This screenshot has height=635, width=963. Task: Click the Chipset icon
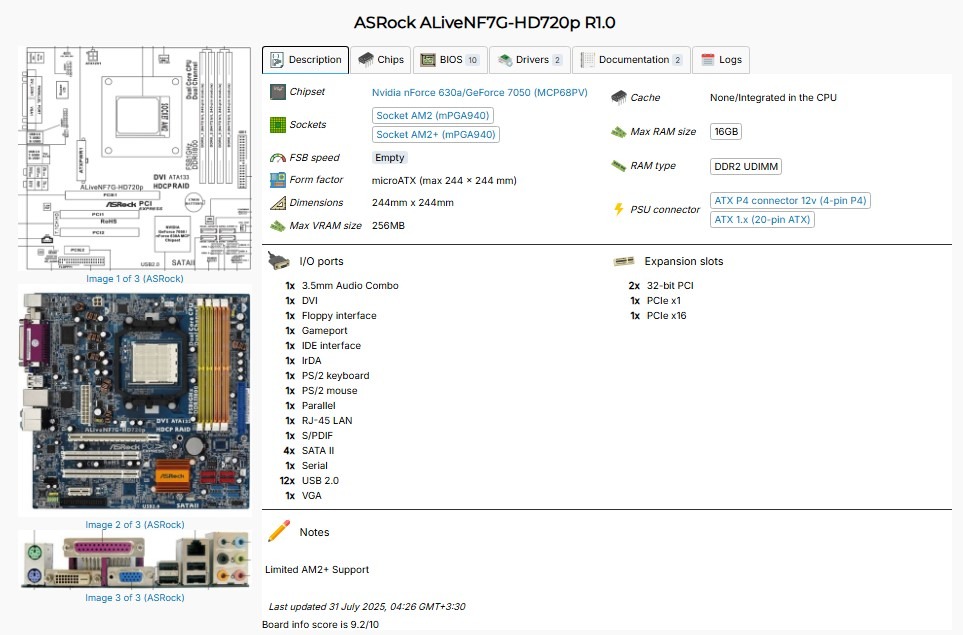[278, 92]
